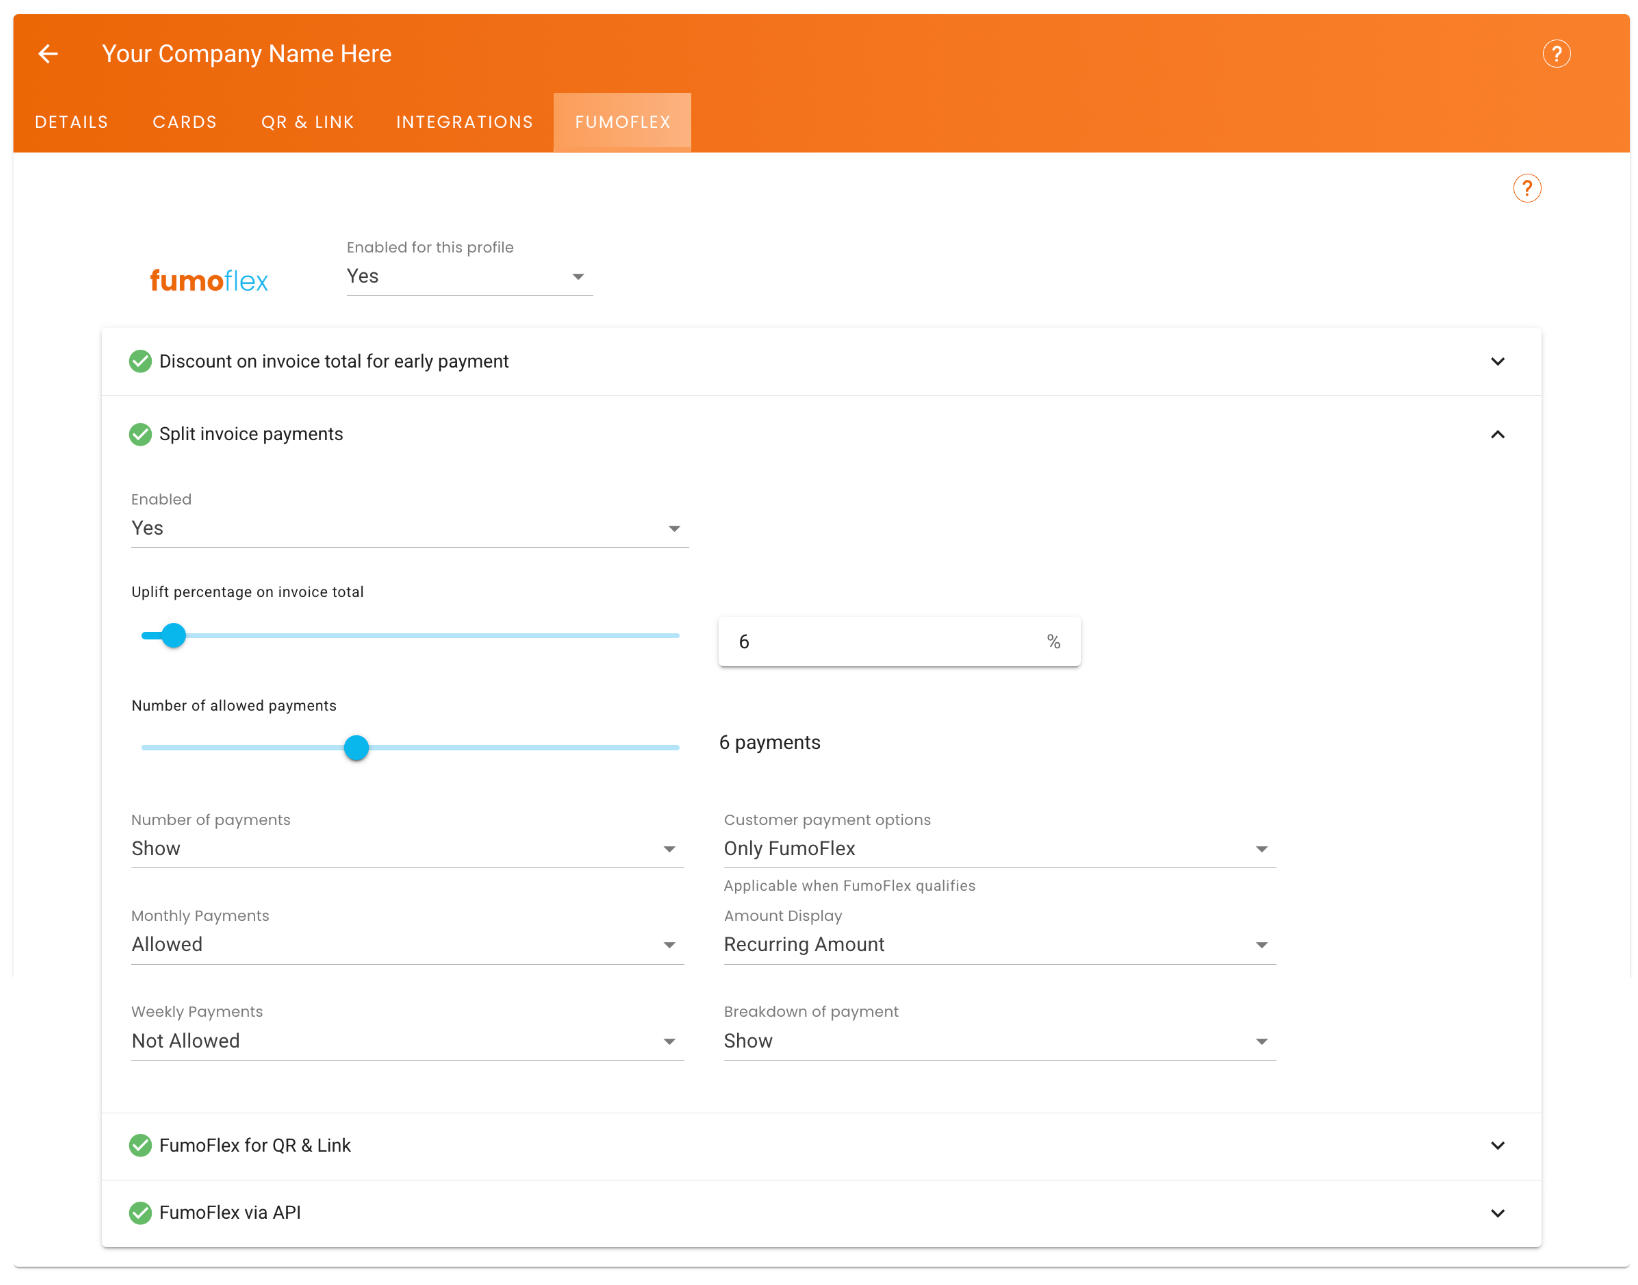Open help icon in the orange header
1638x1285 pixels.
point(1556,54)
